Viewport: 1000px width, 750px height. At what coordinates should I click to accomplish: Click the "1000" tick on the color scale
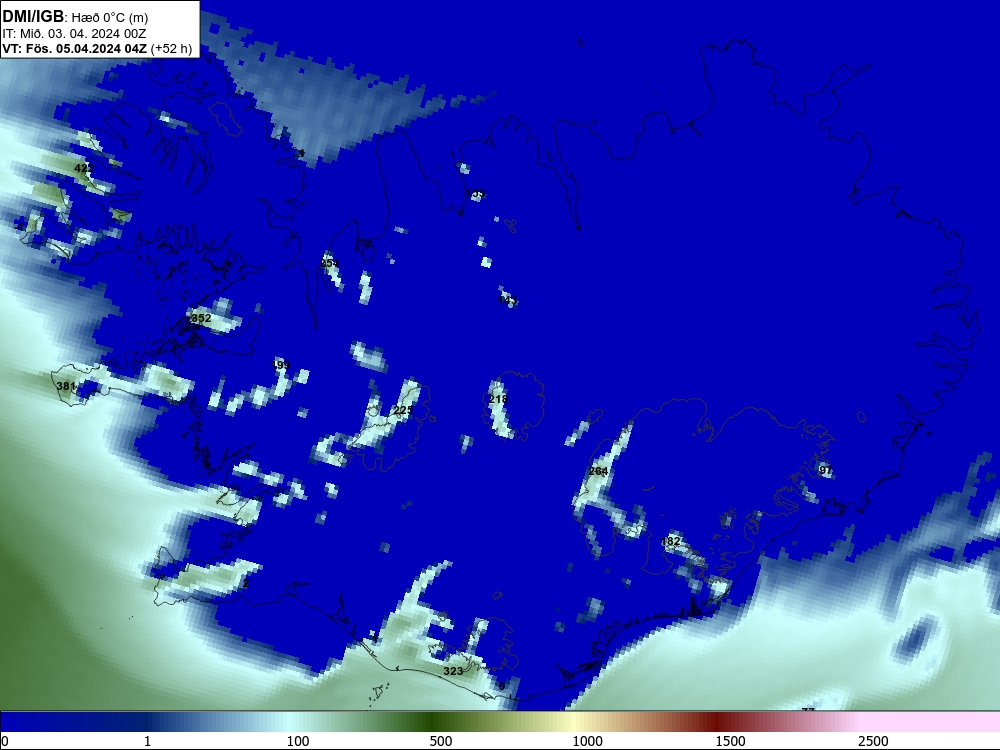pyautogui.click(x=587, y=741)
